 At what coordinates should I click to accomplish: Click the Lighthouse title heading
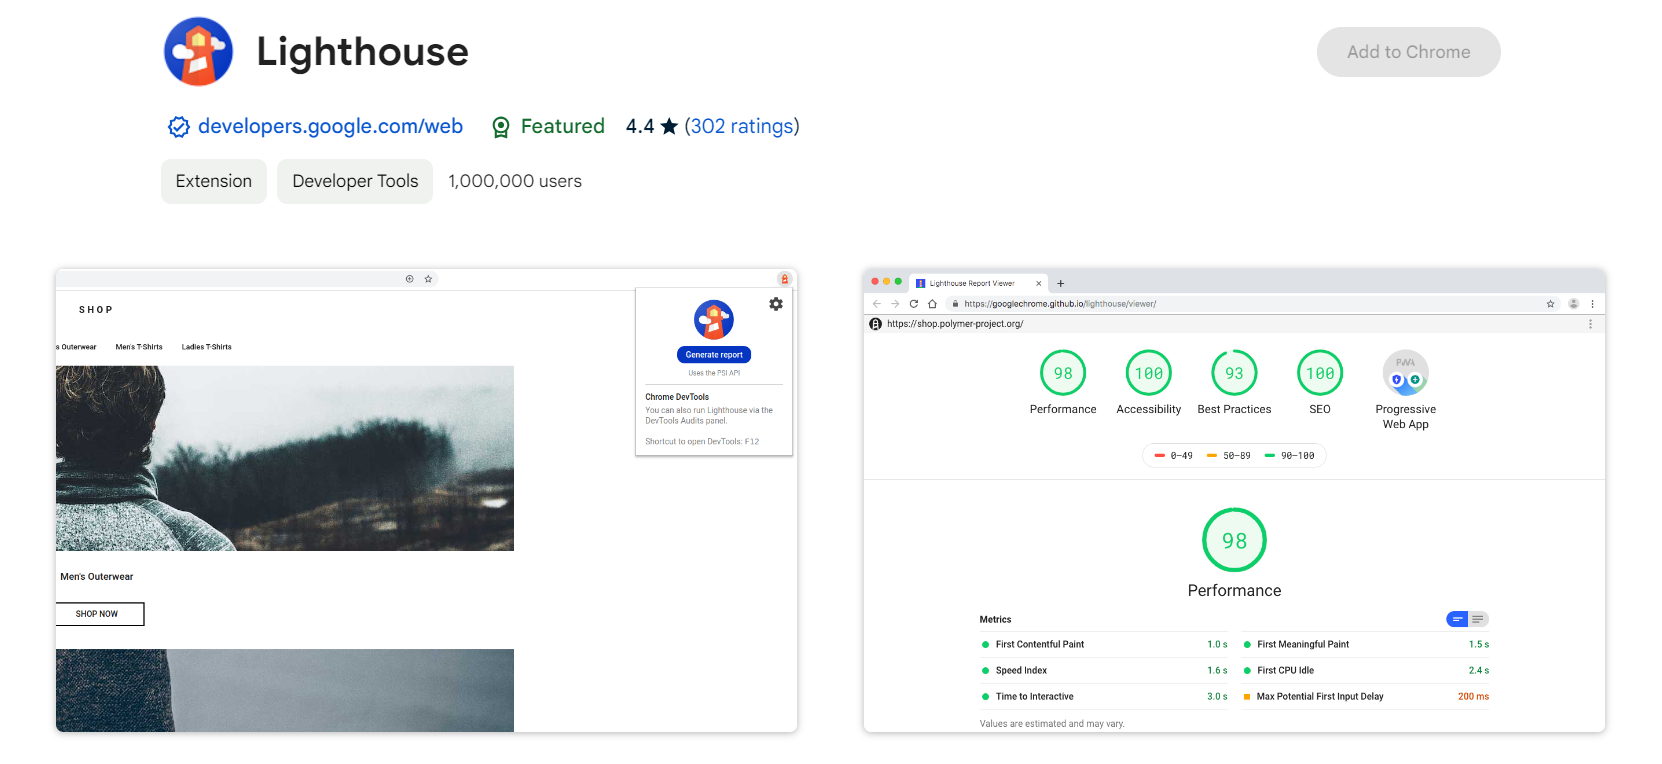[x=363, y=52]
